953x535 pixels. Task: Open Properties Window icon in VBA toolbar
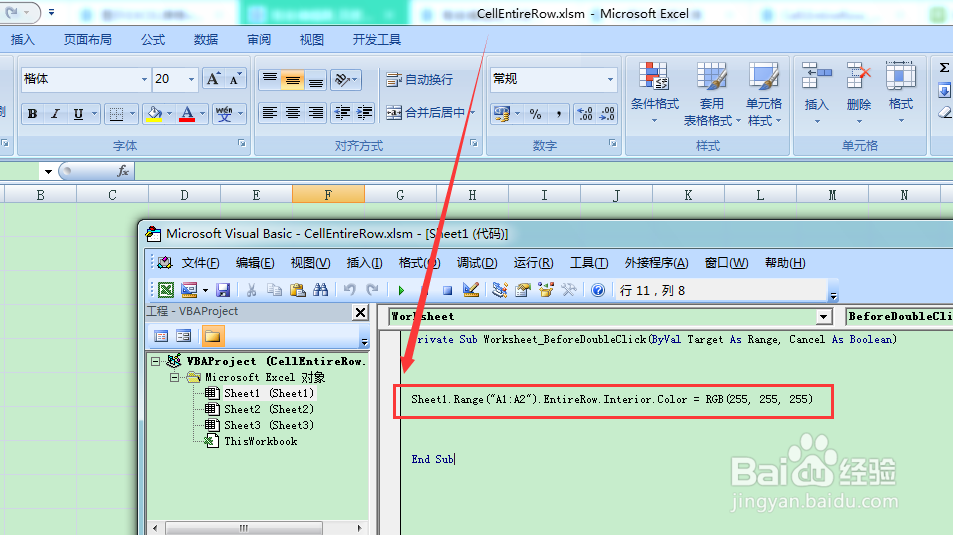click(523, 290)
